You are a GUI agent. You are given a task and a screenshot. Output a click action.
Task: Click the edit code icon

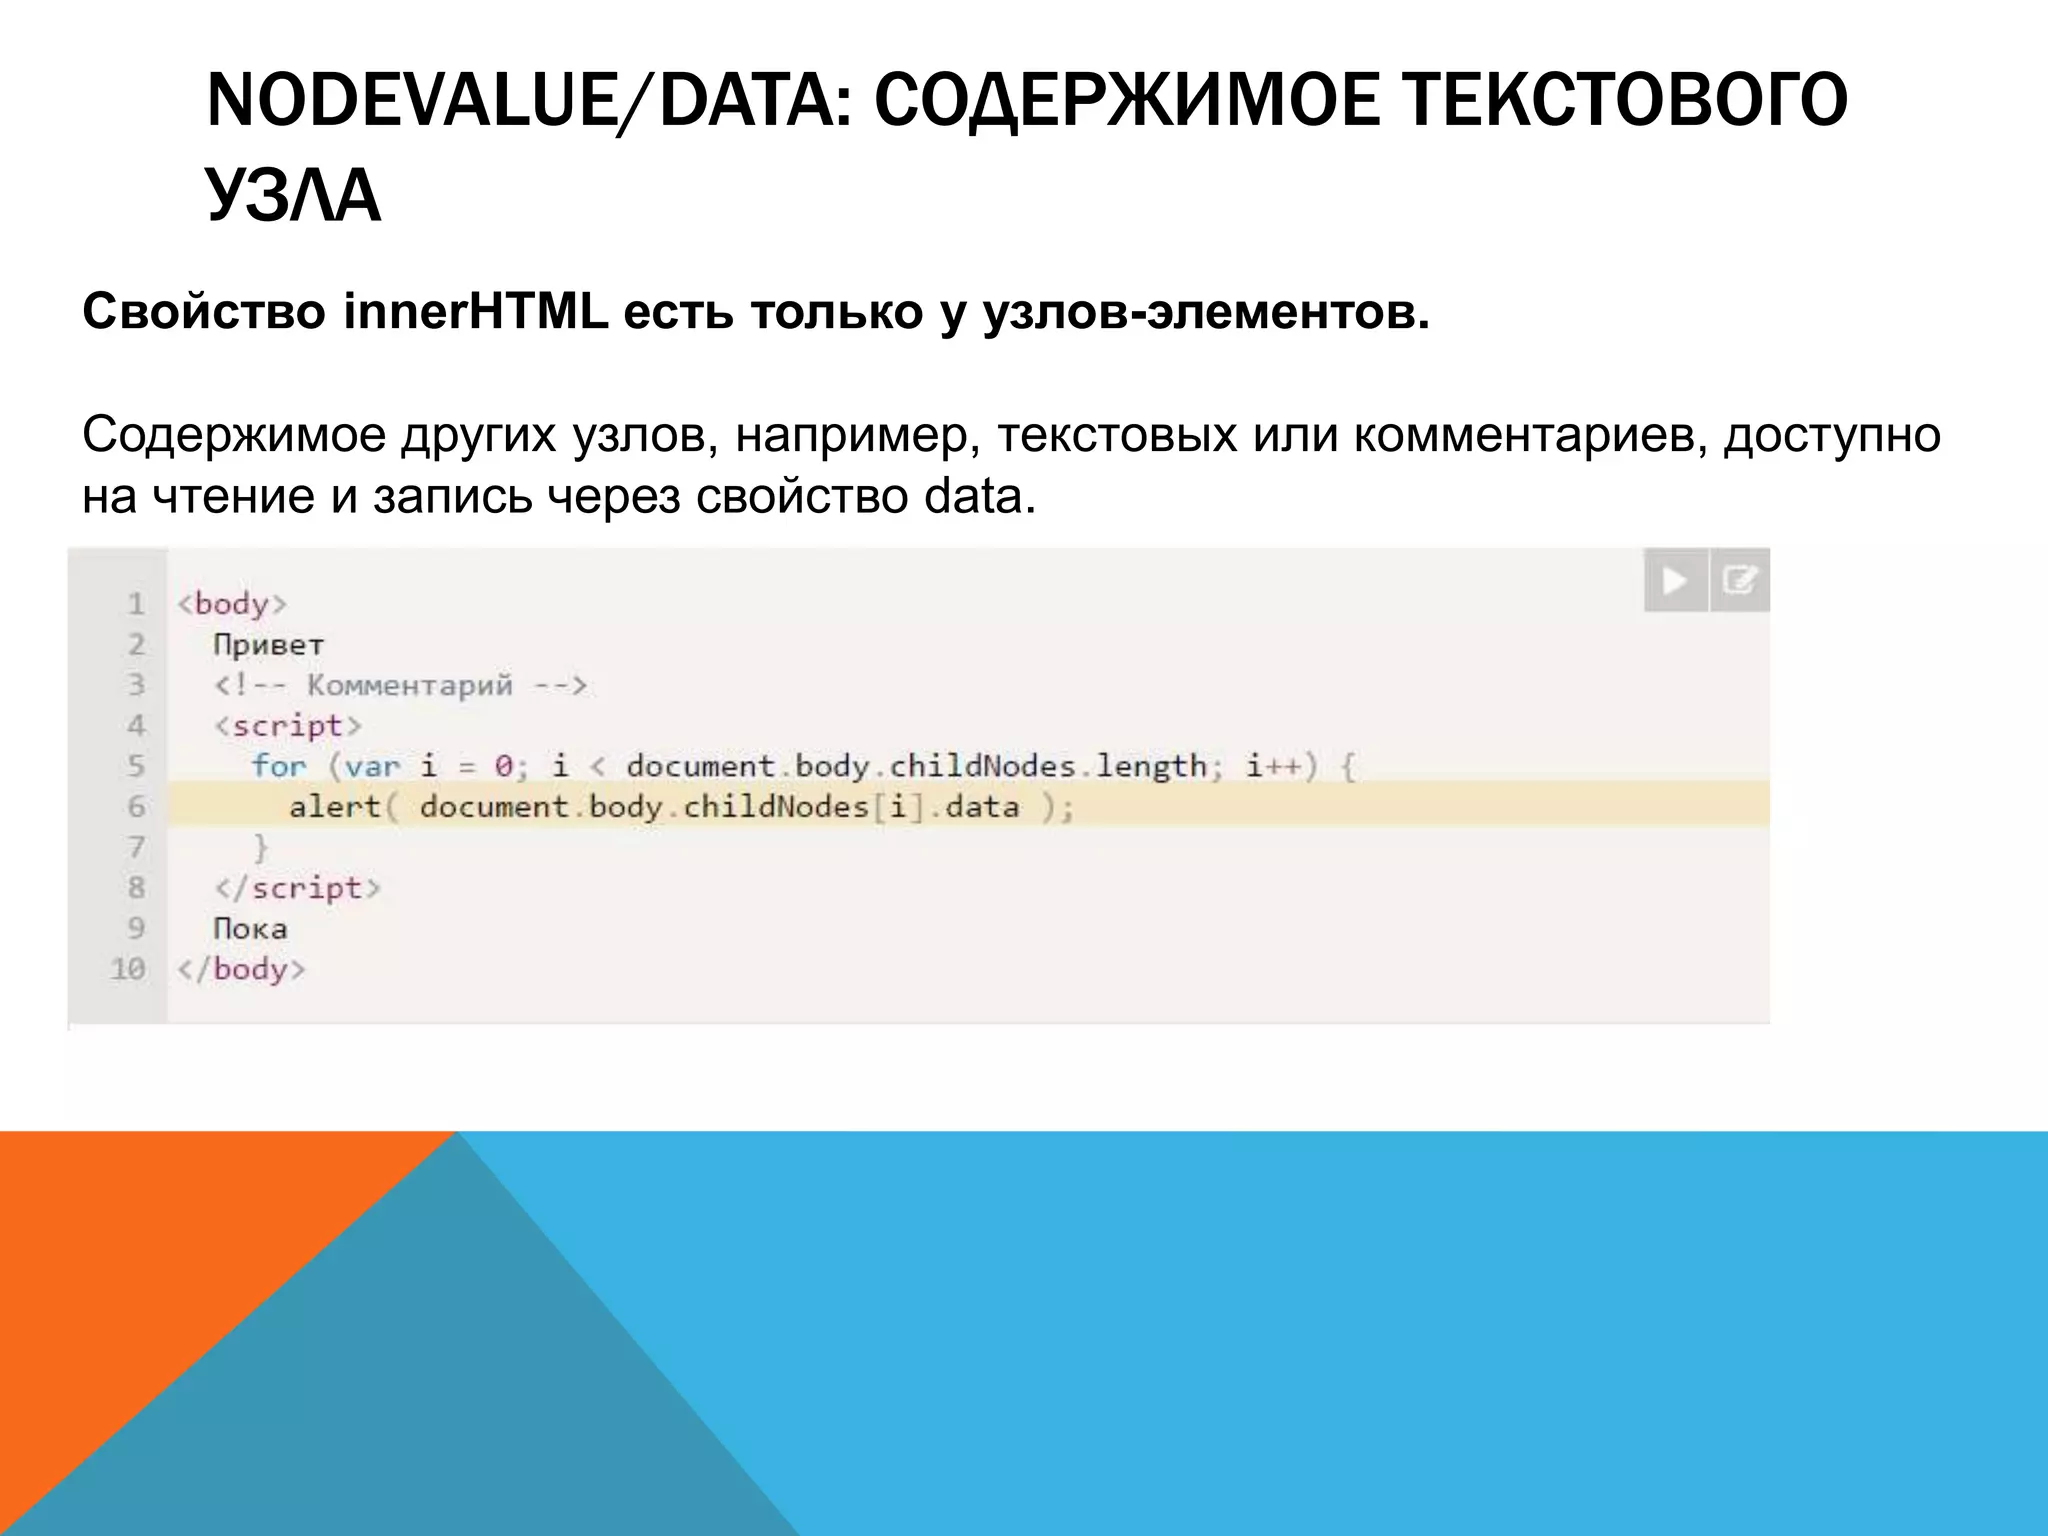pyautogui.click(x=1740, y=580)
